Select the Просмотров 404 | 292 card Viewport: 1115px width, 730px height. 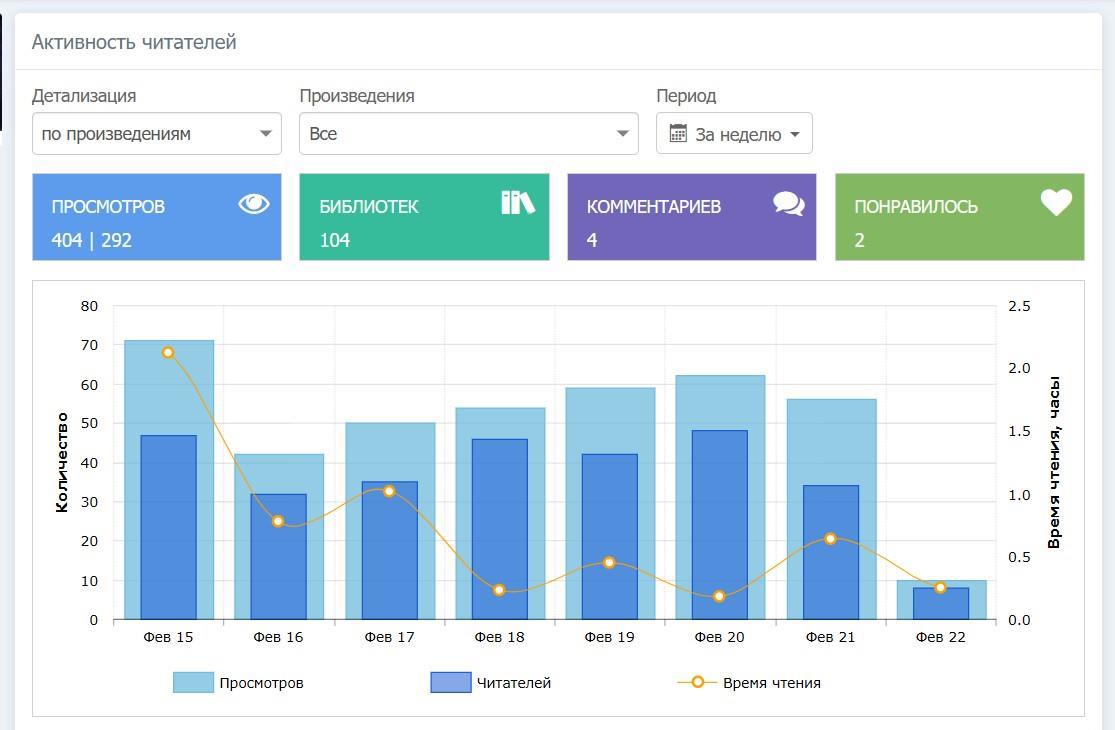coord(157,218)
